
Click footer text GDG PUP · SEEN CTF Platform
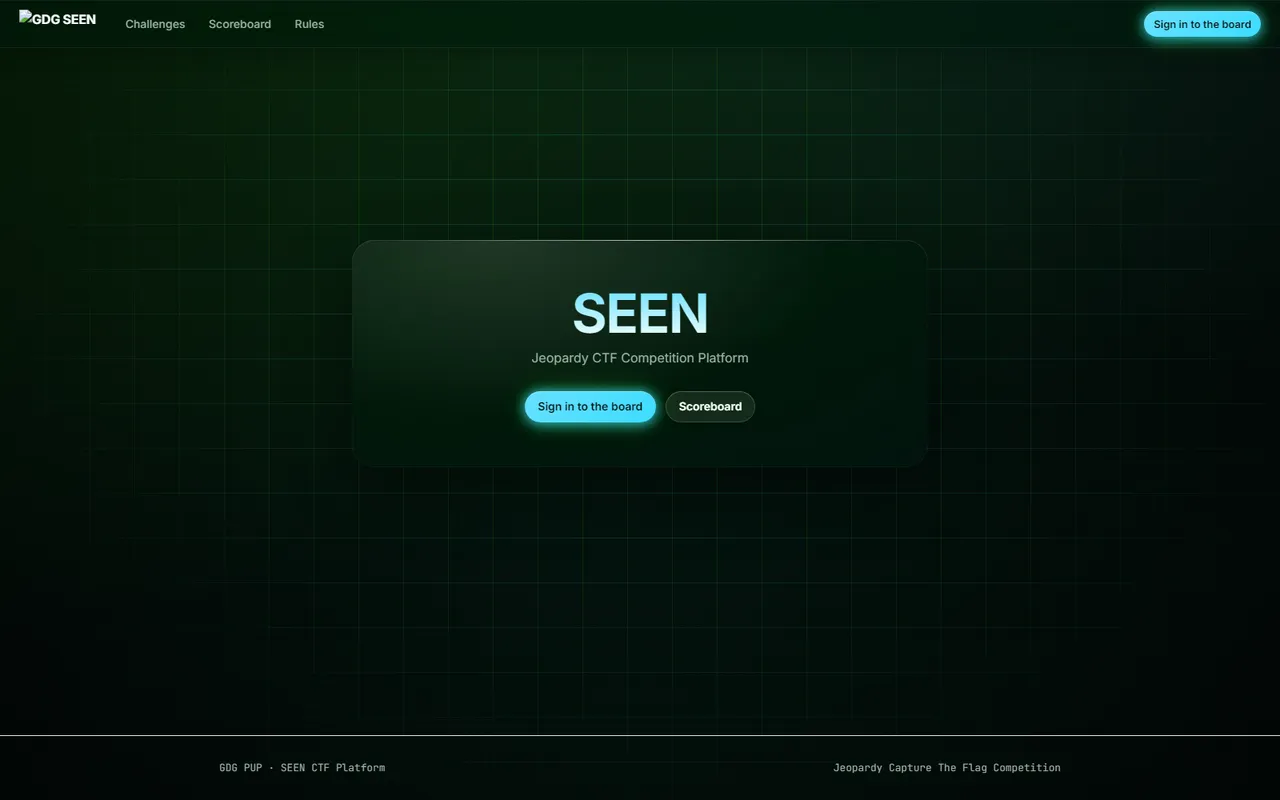[302, 768]
